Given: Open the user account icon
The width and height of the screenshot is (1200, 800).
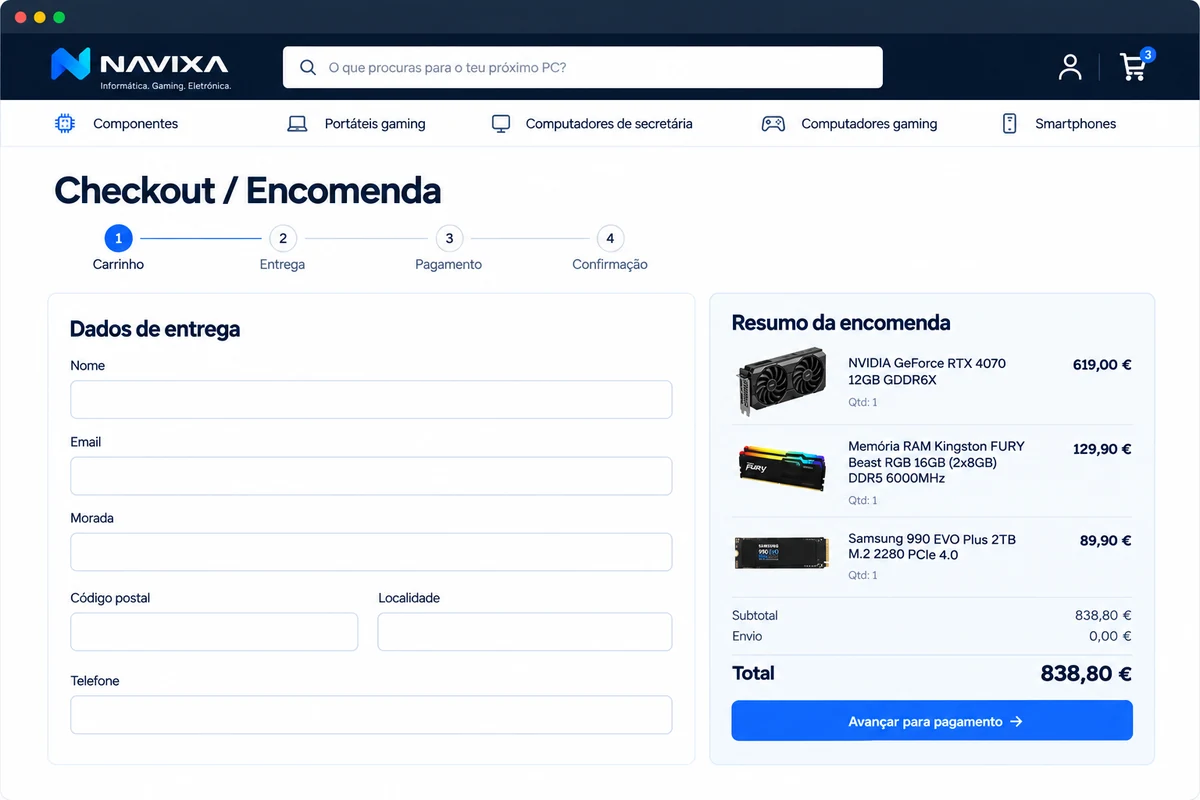Looking at the screenshot, I should coord(1070,67).
